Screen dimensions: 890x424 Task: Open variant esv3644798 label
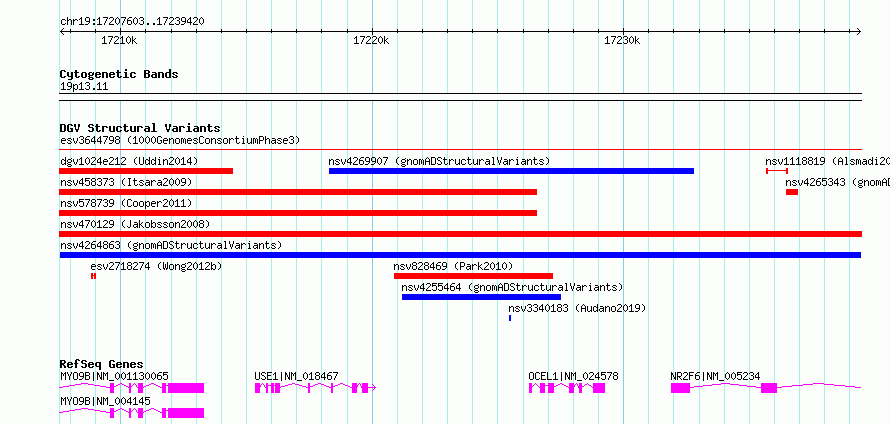(x=180, y=140)
